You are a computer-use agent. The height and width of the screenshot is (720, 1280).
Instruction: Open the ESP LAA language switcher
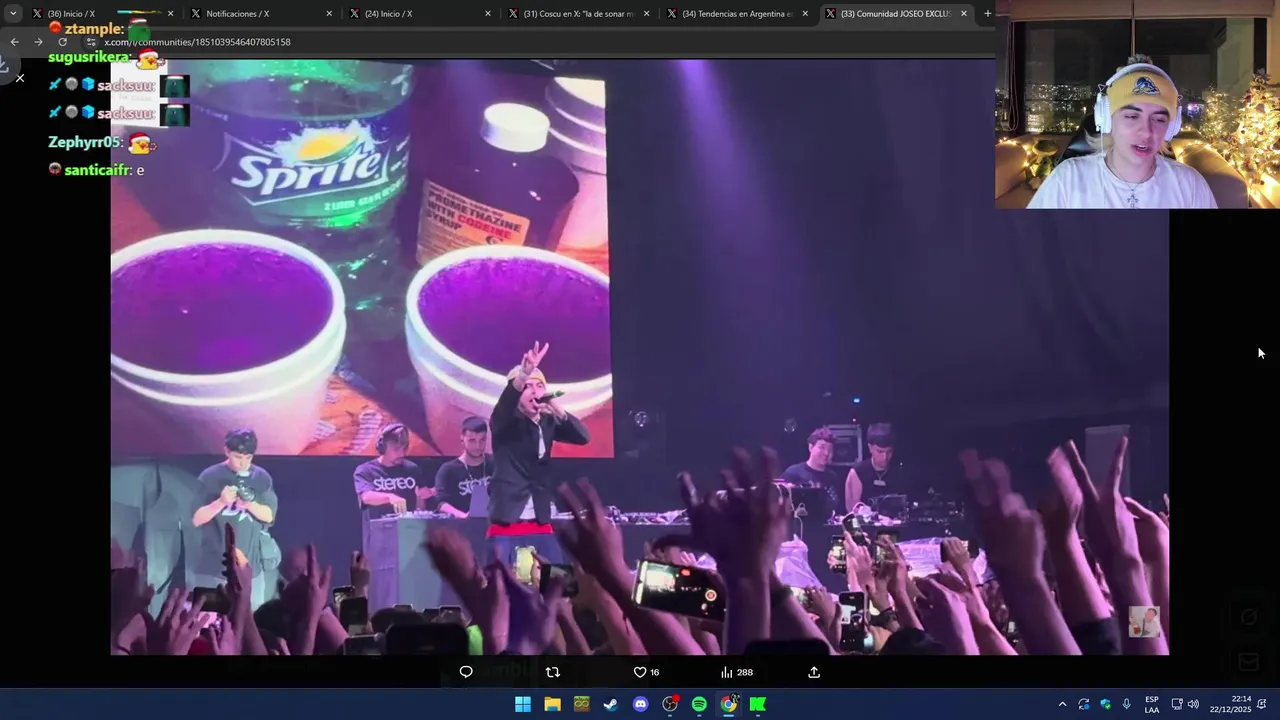(1152, 704)
